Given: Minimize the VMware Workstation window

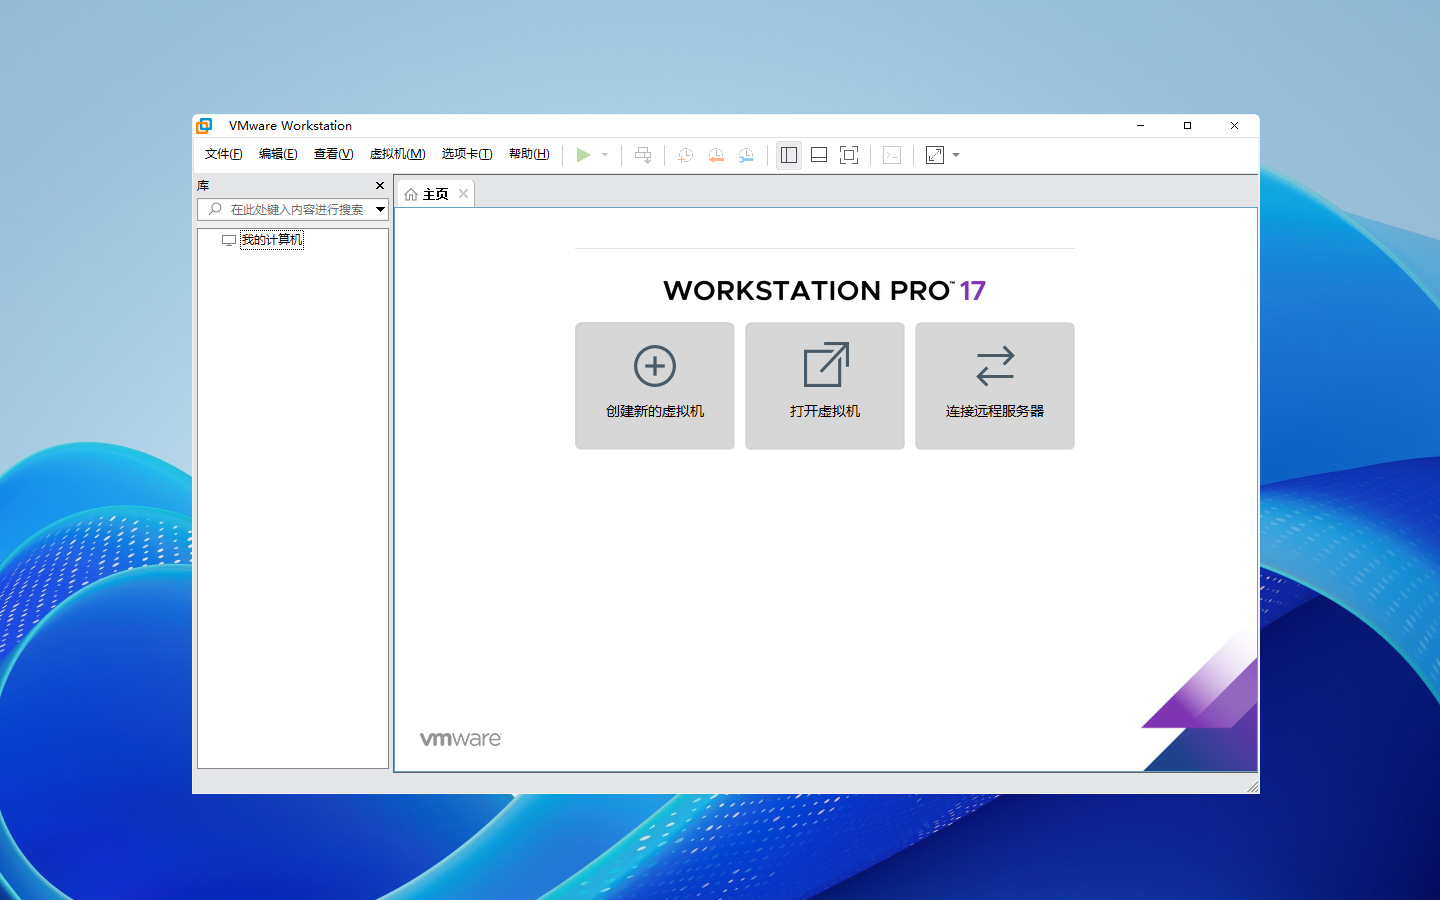Looking at the screenshot, I should point(1141,126).
